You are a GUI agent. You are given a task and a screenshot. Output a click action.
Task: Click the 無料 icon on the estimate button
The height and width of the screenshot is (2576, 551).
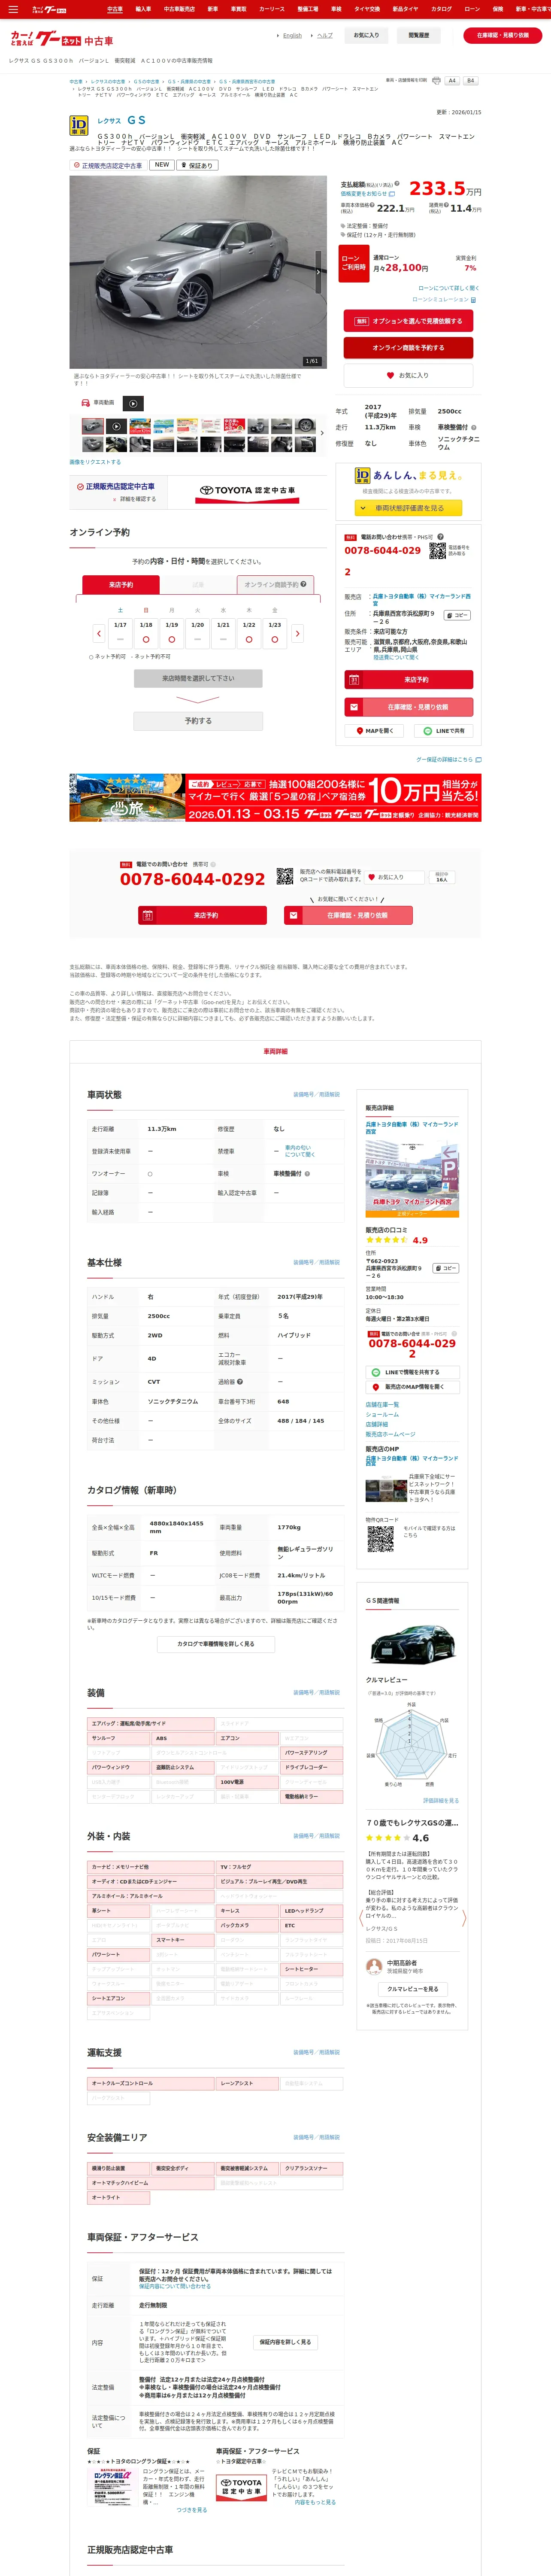[361, 321]
